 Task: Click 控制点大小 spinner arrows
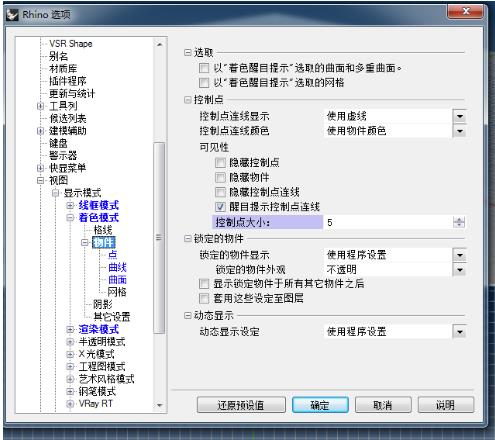pos(459,222)
